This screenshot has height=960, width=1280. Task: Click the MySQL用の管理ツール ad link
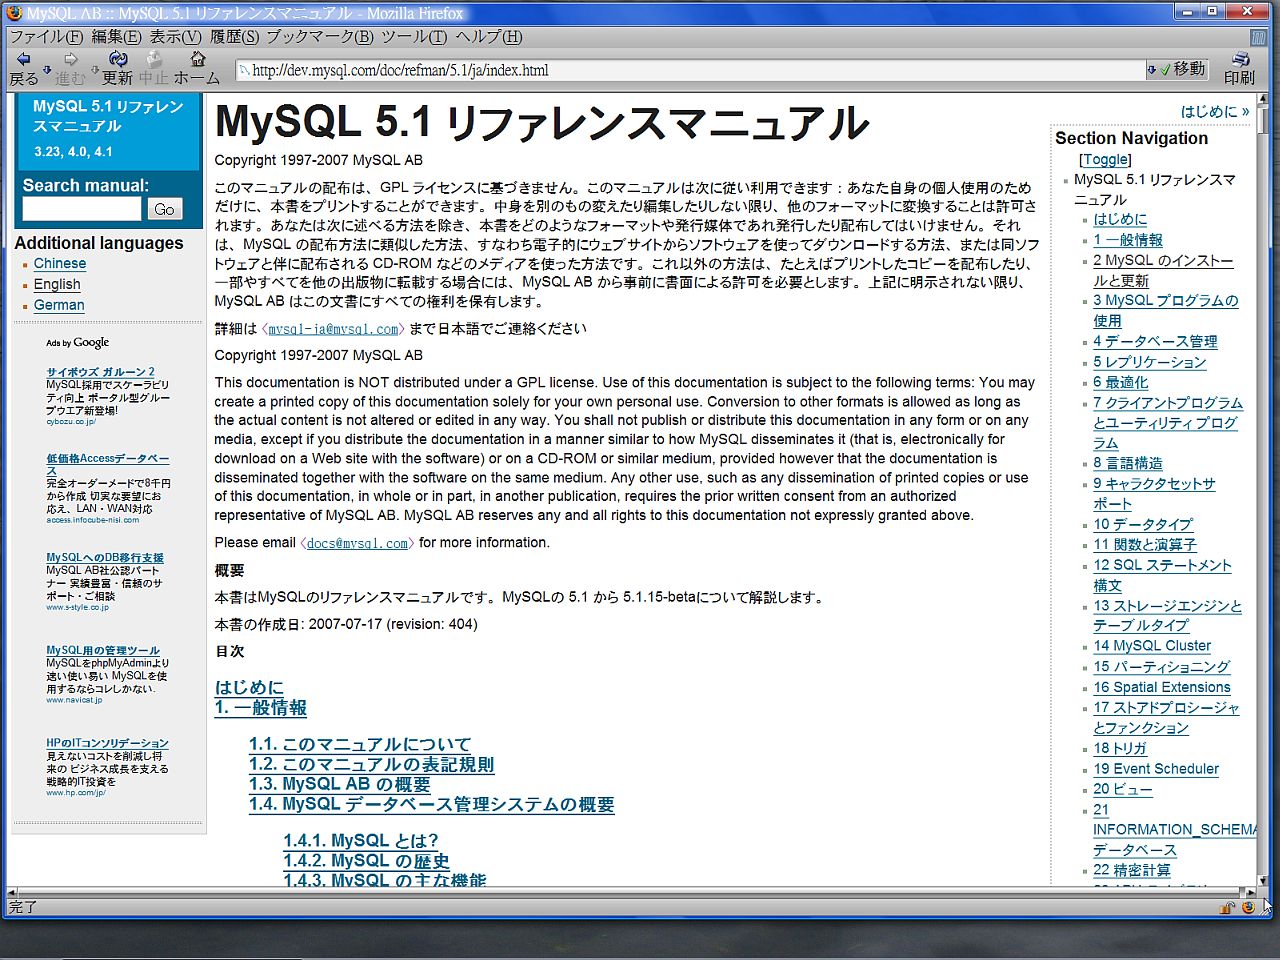(103, 650)
